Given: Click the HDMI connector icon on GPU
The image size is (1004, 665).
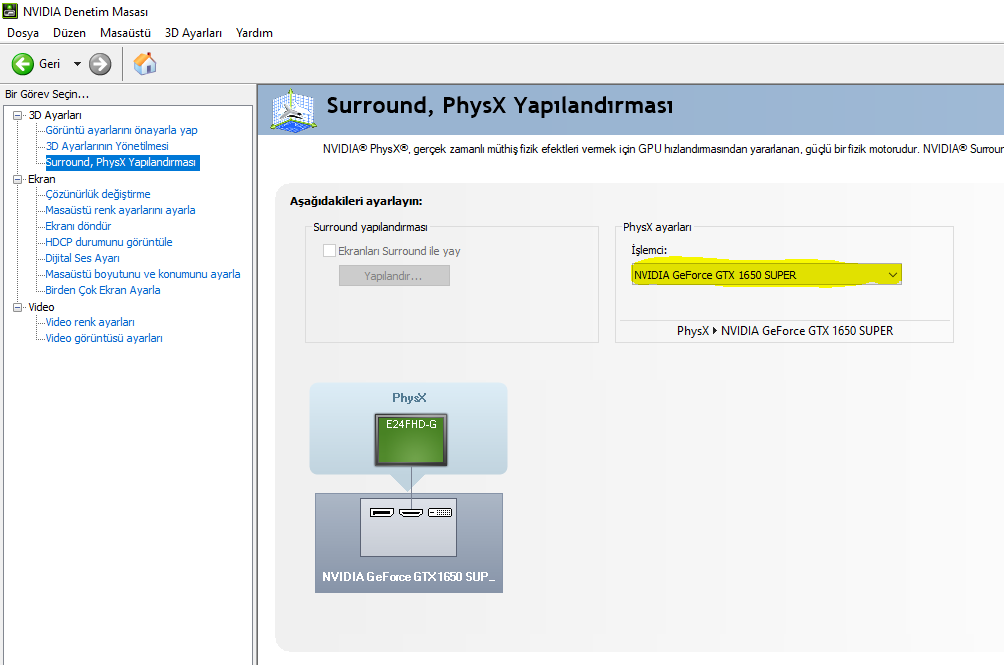Looking at the screenshot, I should [x=411, y=513].
